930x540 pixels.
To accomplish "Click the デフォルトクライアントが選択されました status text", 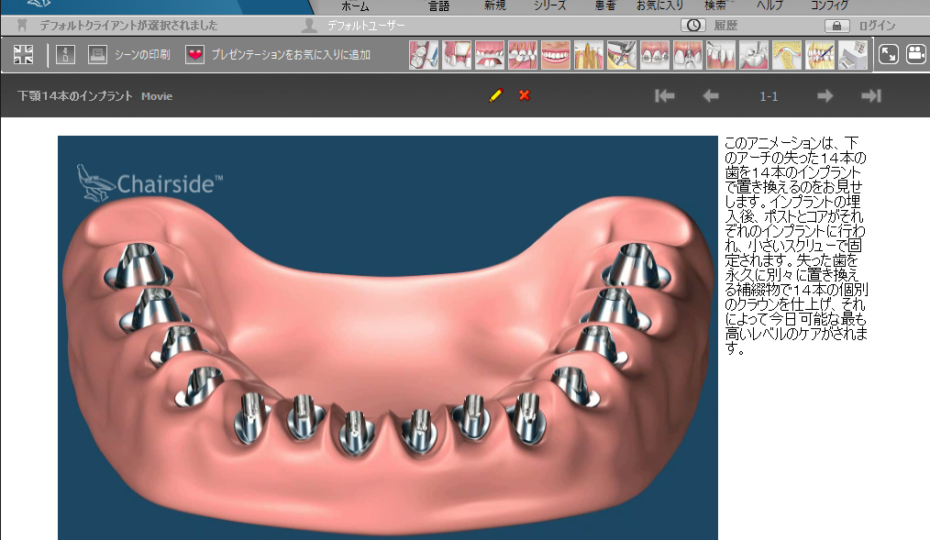I will [x=129, y=26].
